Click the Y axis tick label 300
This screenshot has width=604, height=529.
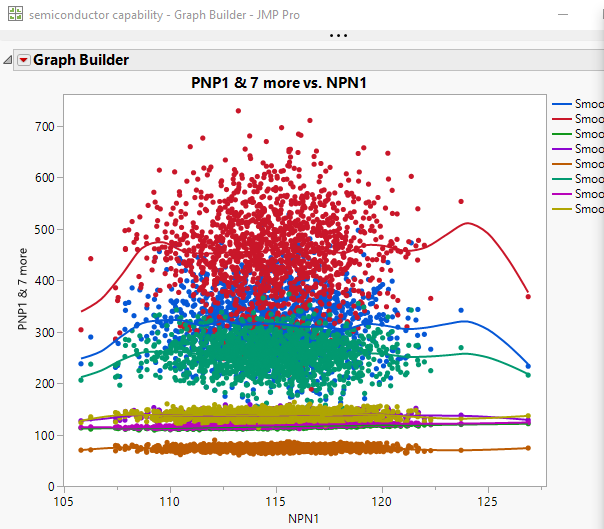coord(45,333)
